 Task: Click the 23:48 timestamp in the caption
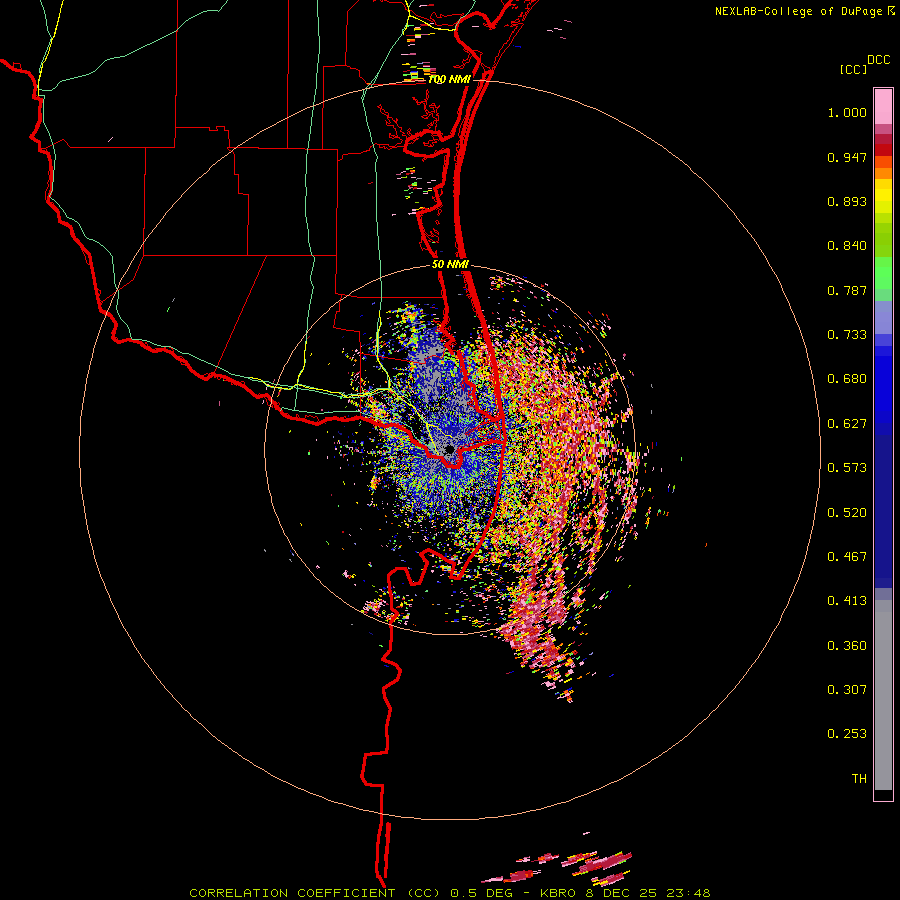point(689,893)
